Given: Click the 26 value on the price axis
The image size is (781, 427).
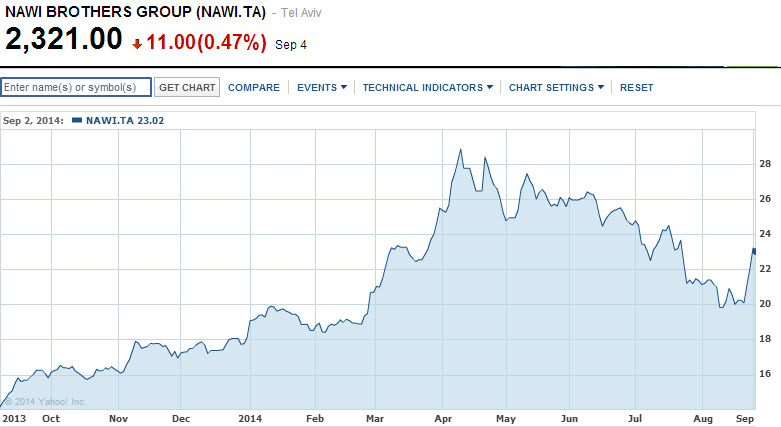Looking at the screenshot, I should 765,199.
